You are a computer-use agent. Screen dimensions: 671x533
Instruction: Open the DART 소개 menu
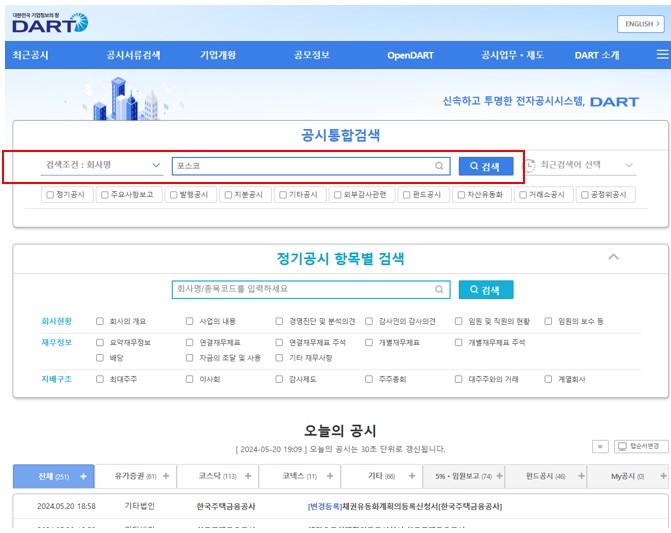[597, 55]
